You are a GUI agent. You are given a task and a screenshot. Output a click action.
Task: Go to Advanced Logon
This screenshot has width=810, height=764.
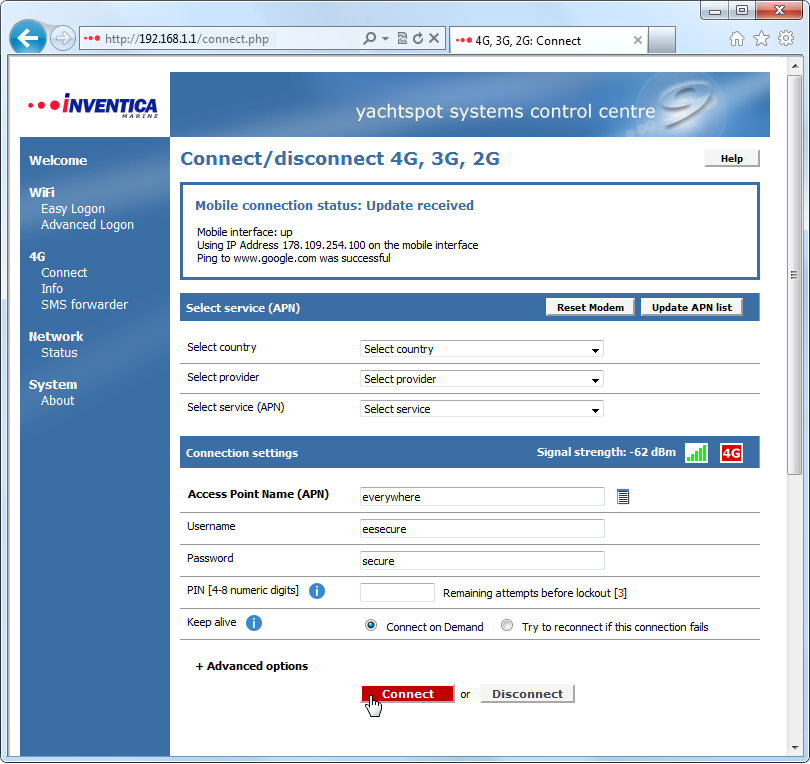87,225
